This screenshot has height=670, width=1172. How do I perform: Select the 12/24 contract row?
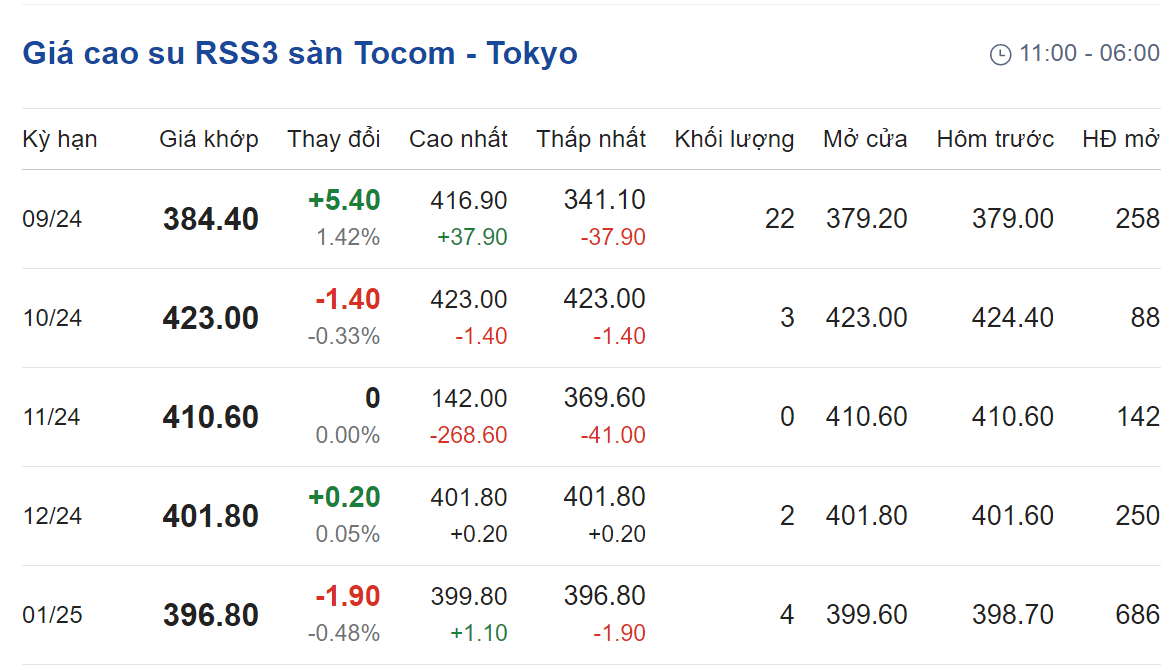coord(591,516)
